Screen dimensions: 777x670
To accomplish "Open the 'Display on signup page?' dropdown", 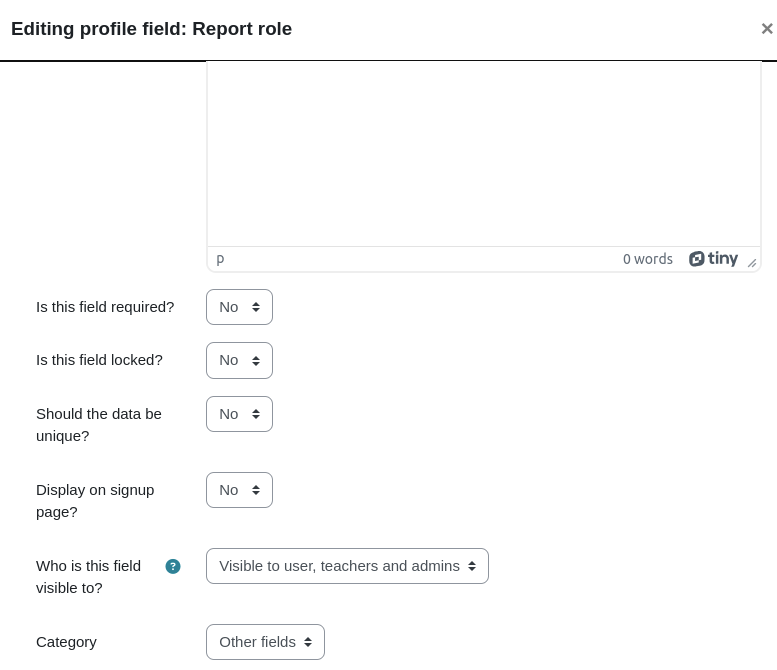I will [239, 490].
